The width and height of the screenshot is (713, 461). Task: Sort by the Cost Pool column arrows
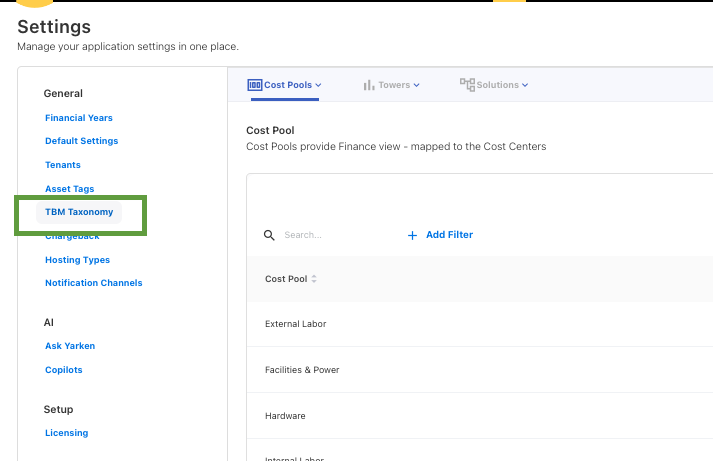point(314,279)
